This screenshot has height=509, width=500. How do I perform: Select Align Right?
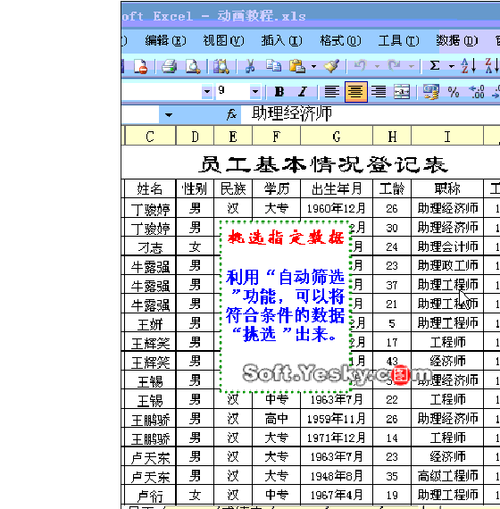[379, 92]
